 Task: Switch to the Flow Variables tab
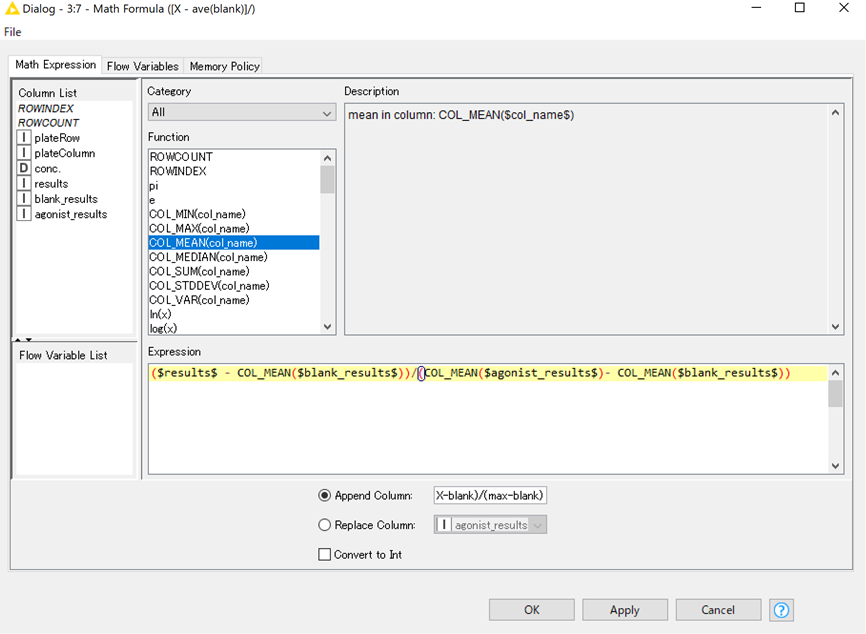[142, 66]
